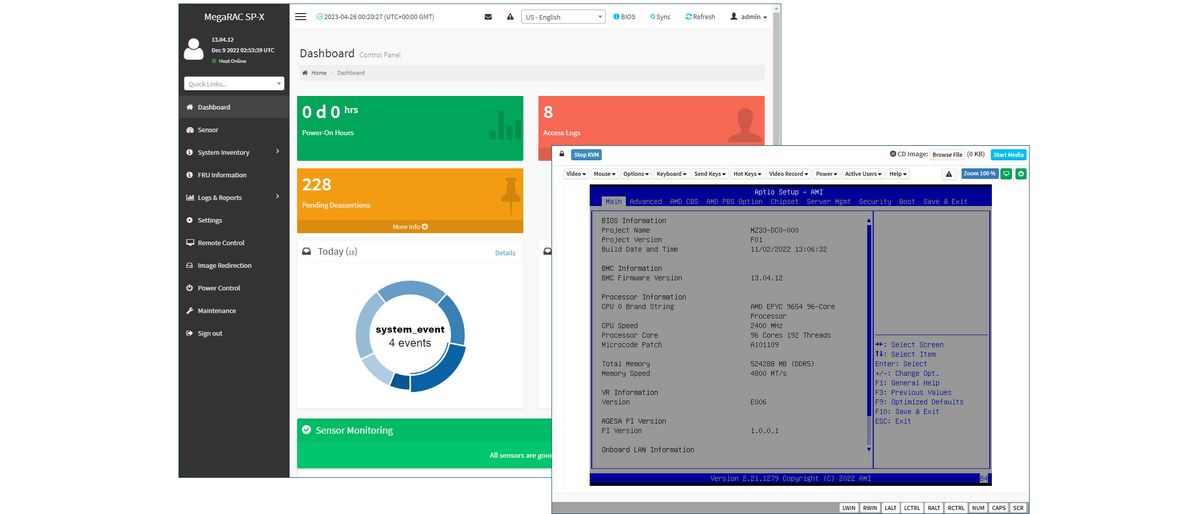Click the Settings gear icon in sidebar
The image size is (1200, 514).
[x=190, y=220]
